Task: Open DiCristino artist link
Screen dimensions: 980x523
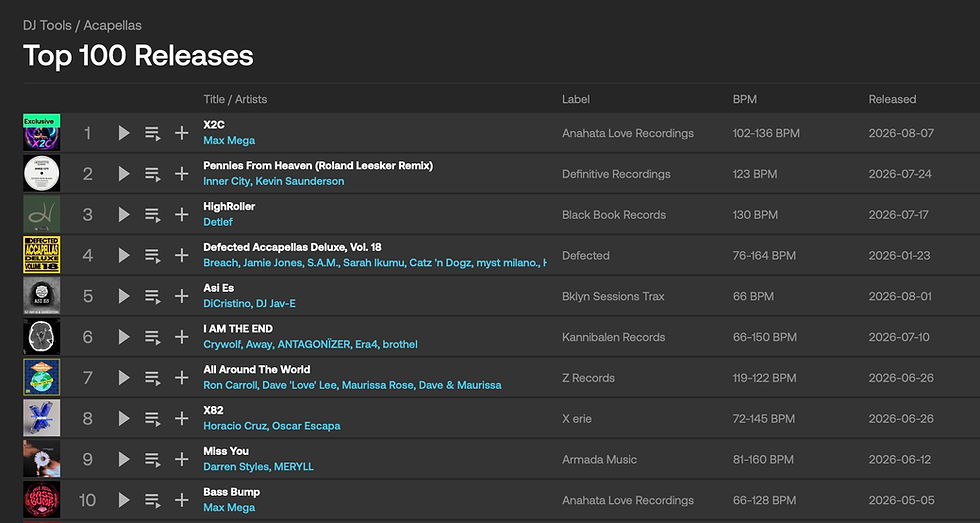Action: (227, 304)
